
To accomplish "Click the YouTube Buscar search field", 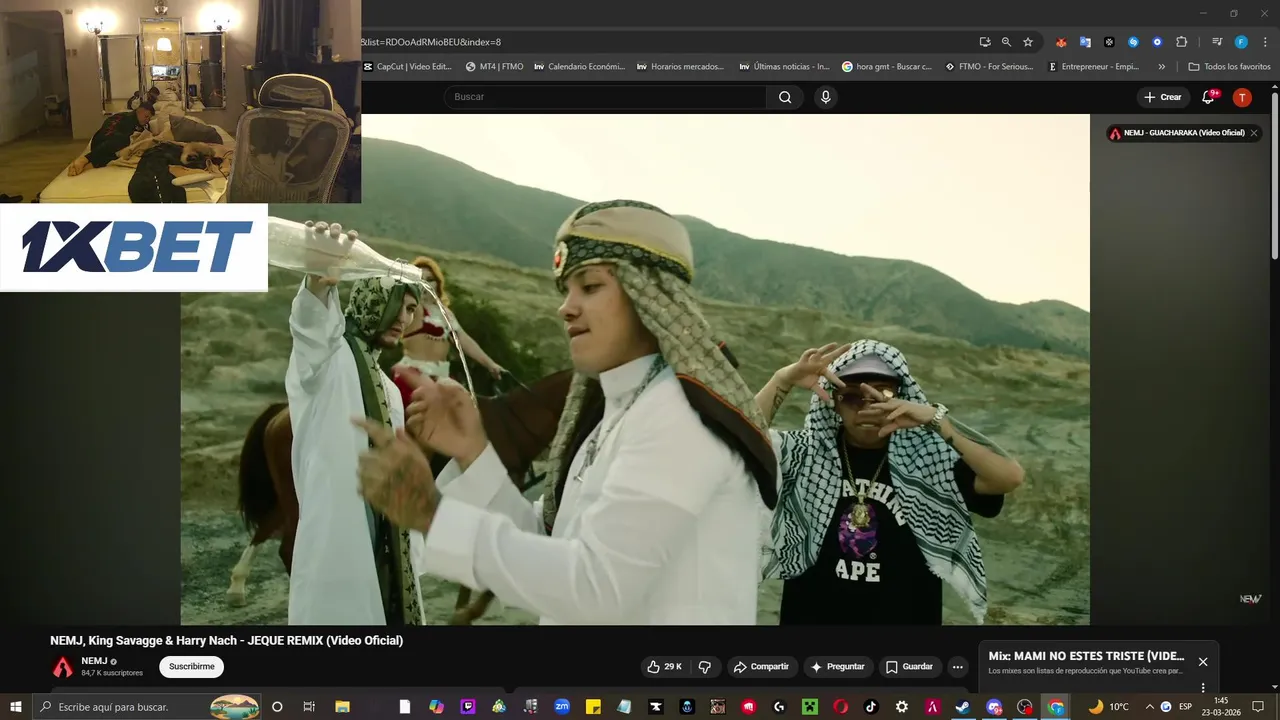I will [605, 97].
